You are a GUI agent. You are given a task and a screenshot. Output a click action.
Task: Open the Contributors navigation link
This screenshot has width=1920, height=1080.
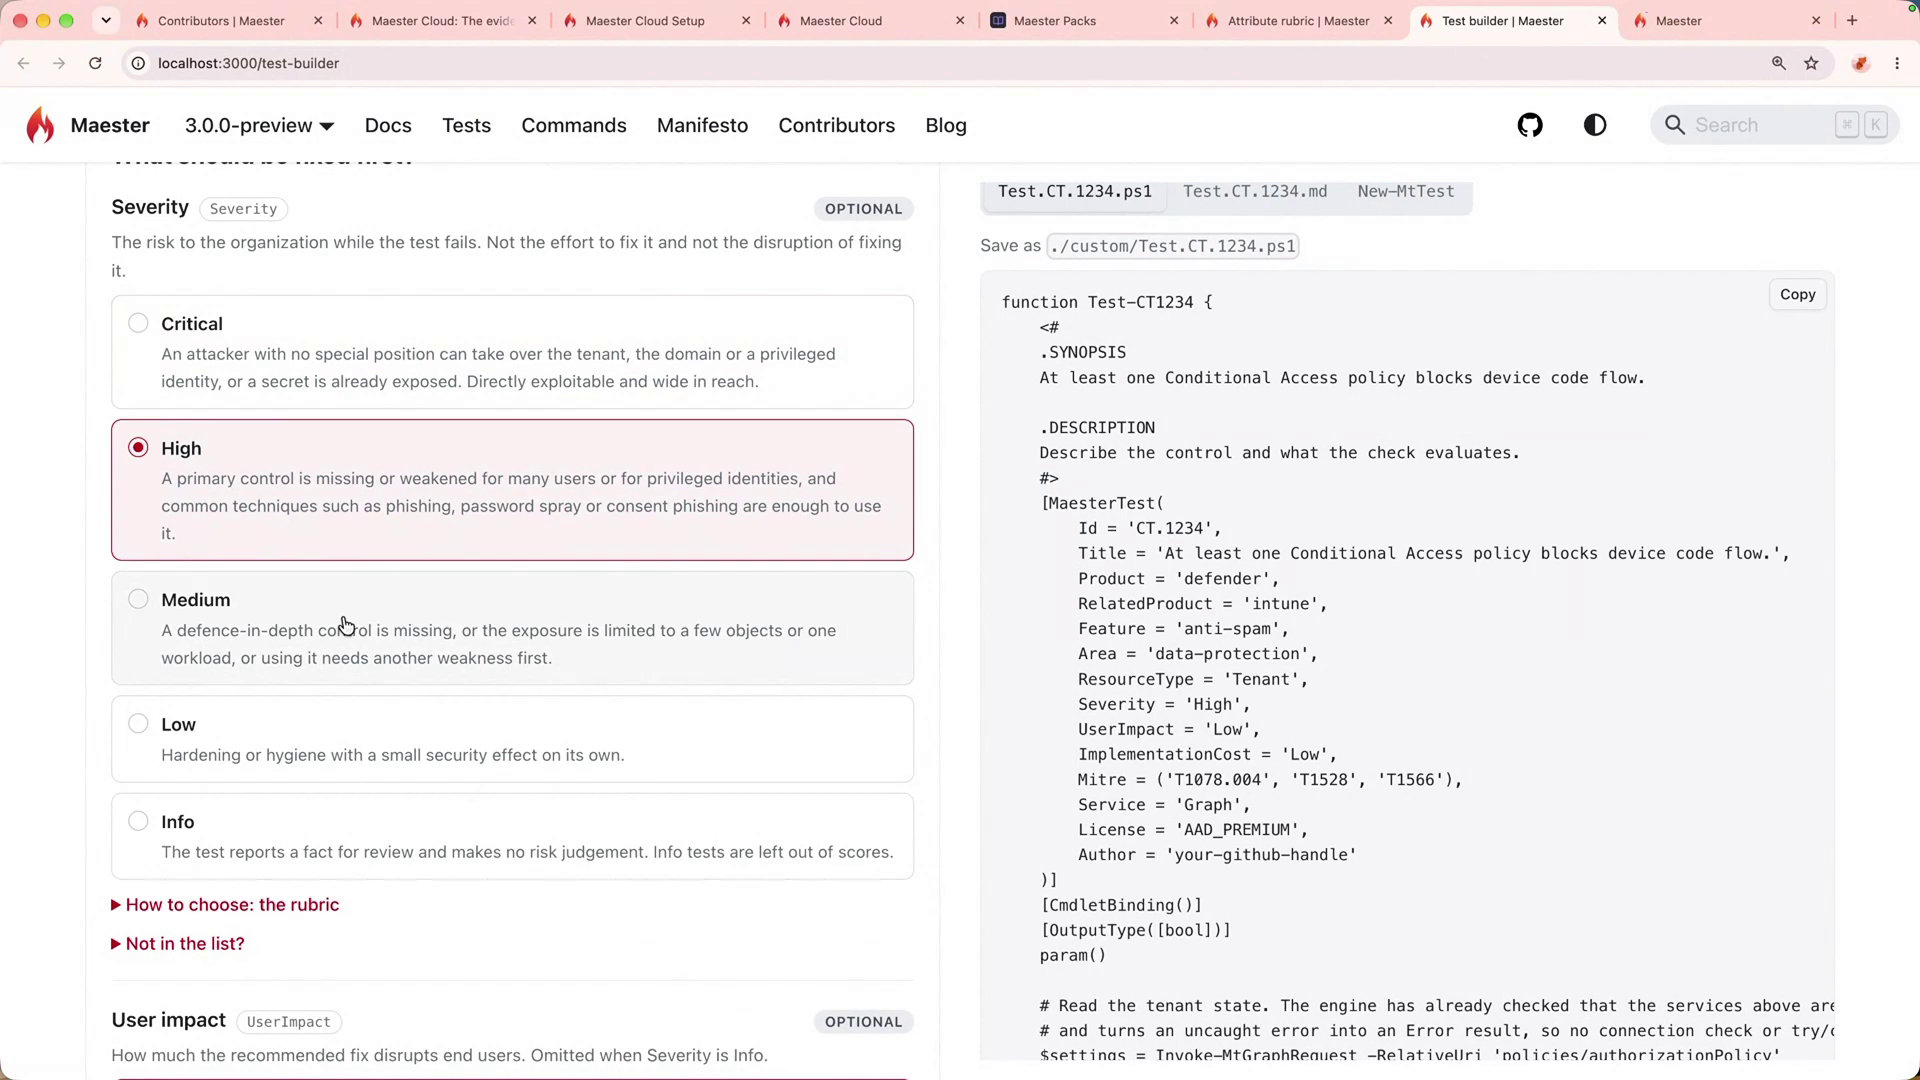837,126
